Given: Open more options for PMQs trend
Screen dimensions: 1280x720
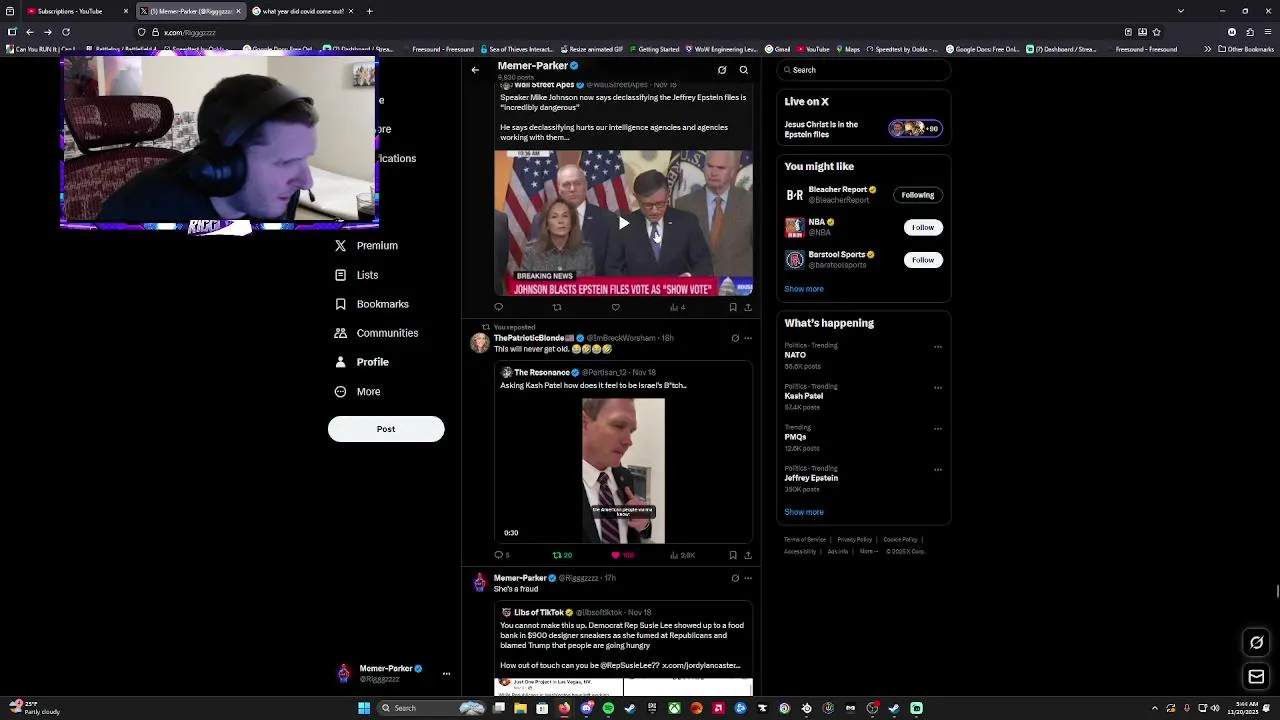Looking at the screenshot, I should coord(938,429).
